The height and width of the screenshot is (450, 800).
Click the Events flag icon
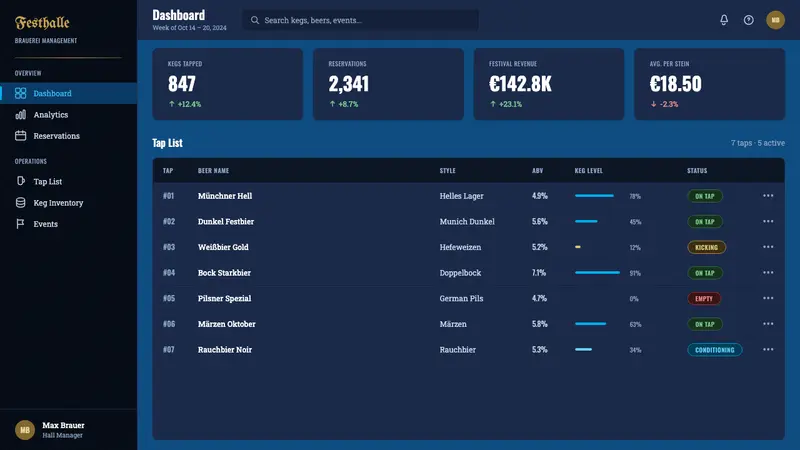20,223
